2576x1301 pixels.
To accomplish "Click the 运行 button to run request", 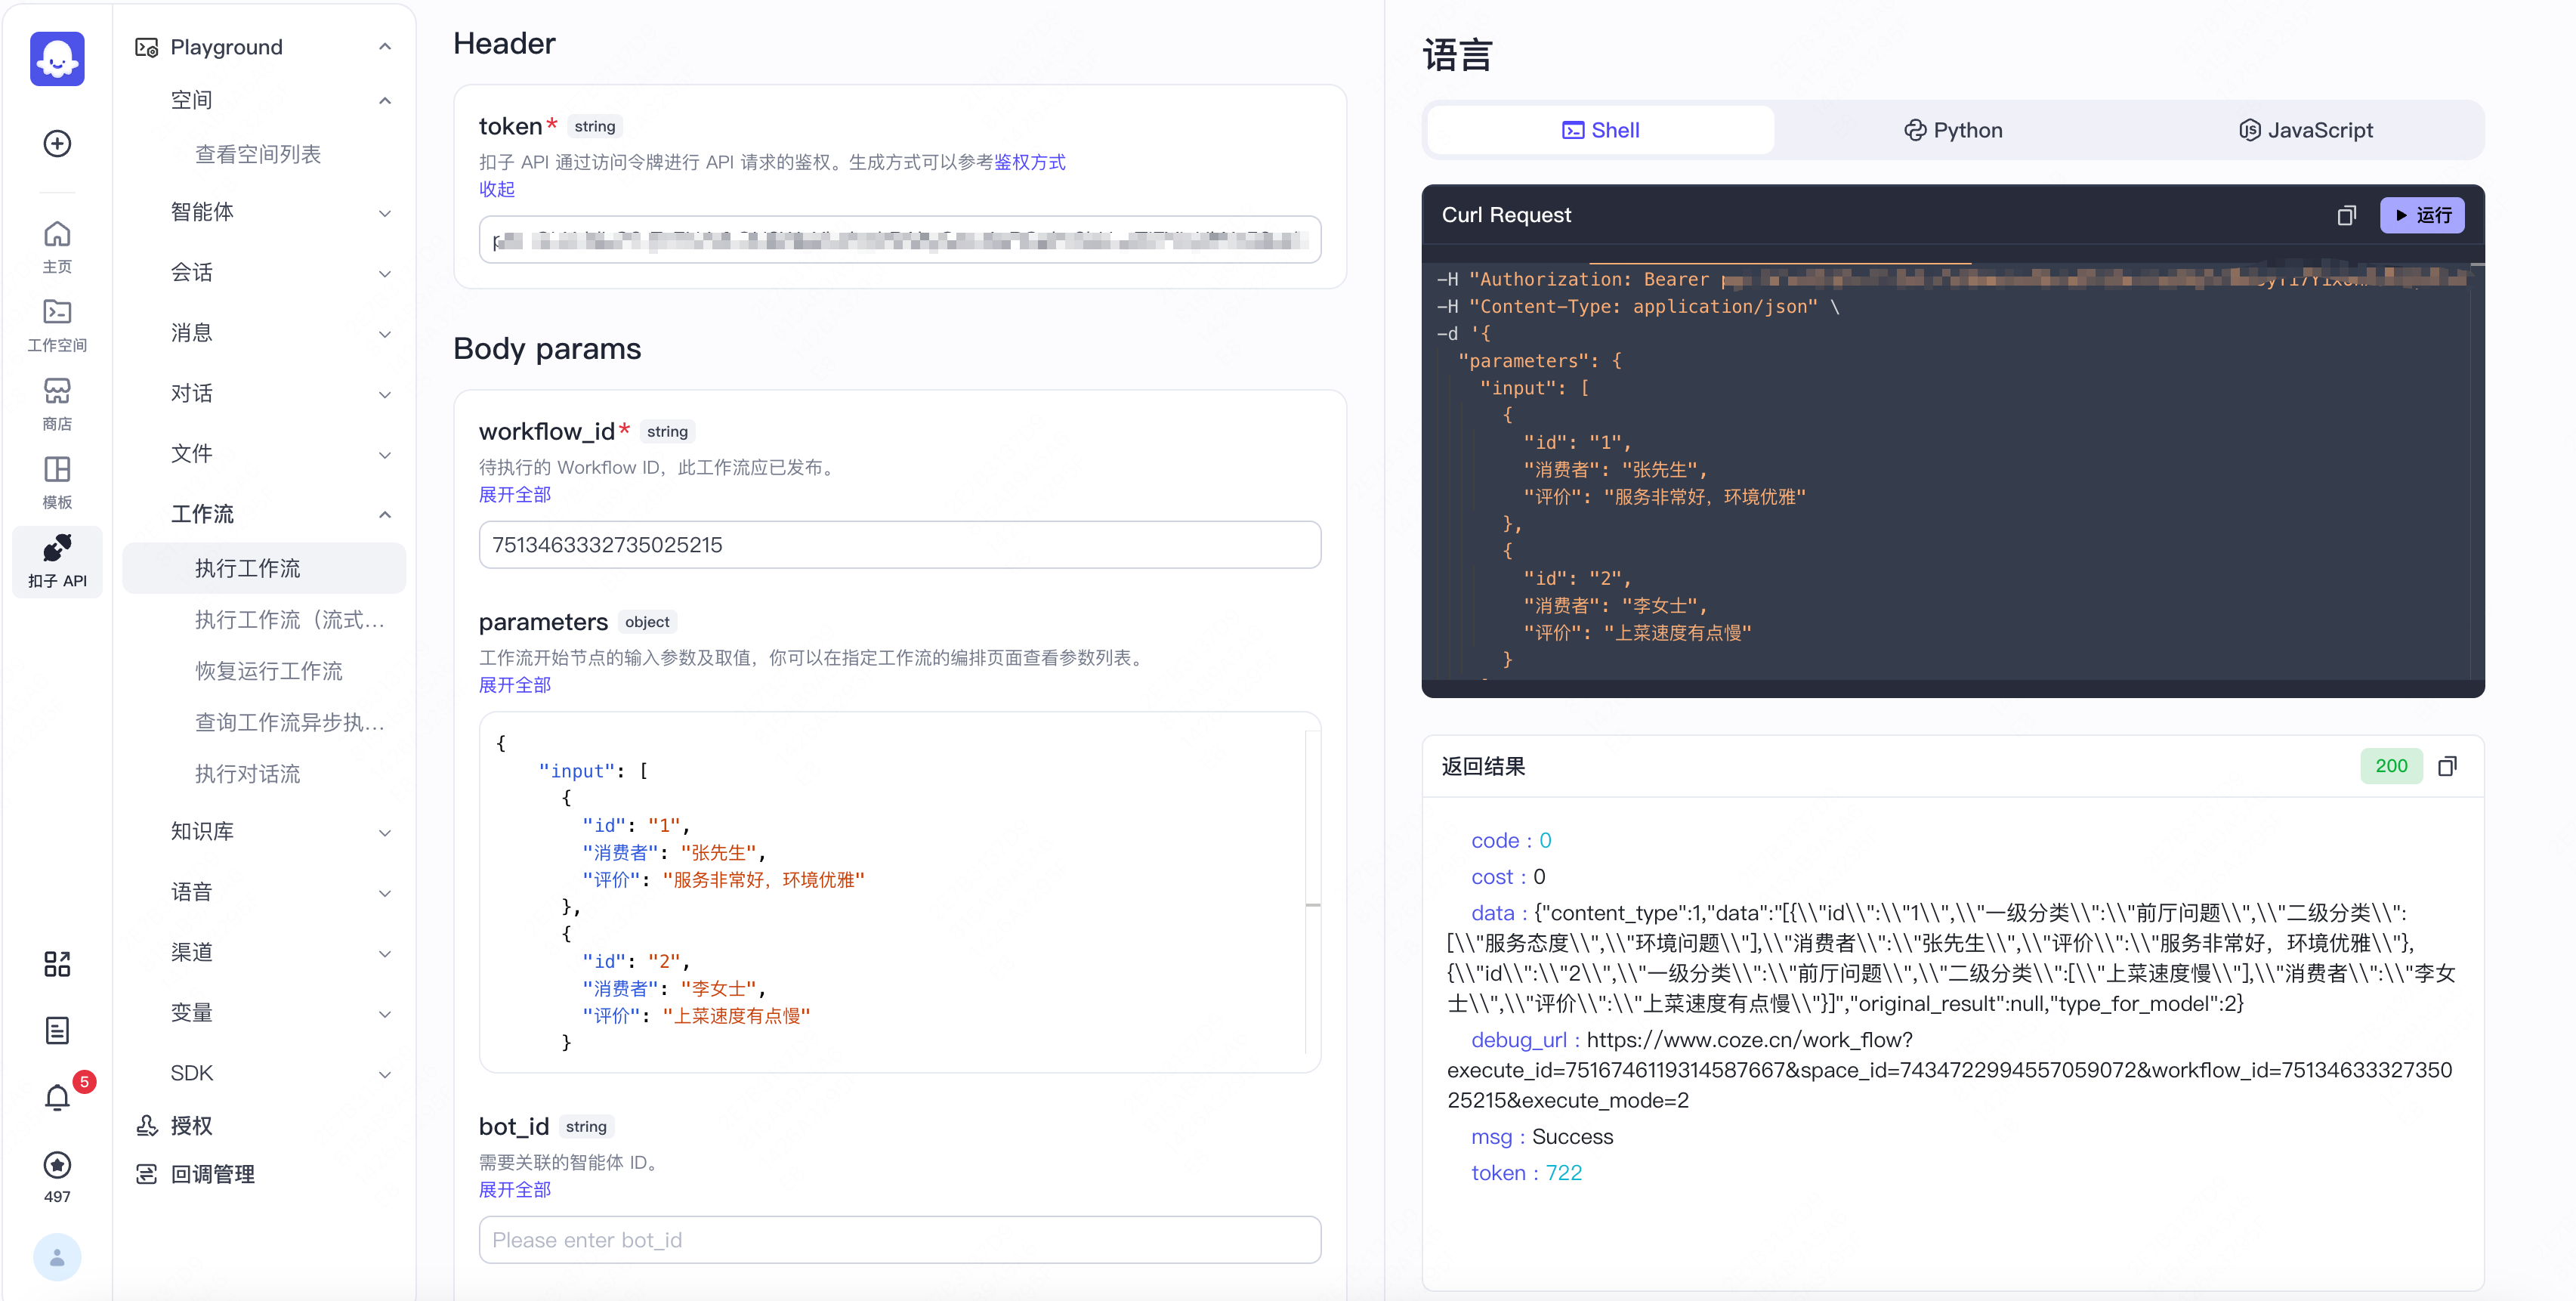I will click(x=2422, y=215).
